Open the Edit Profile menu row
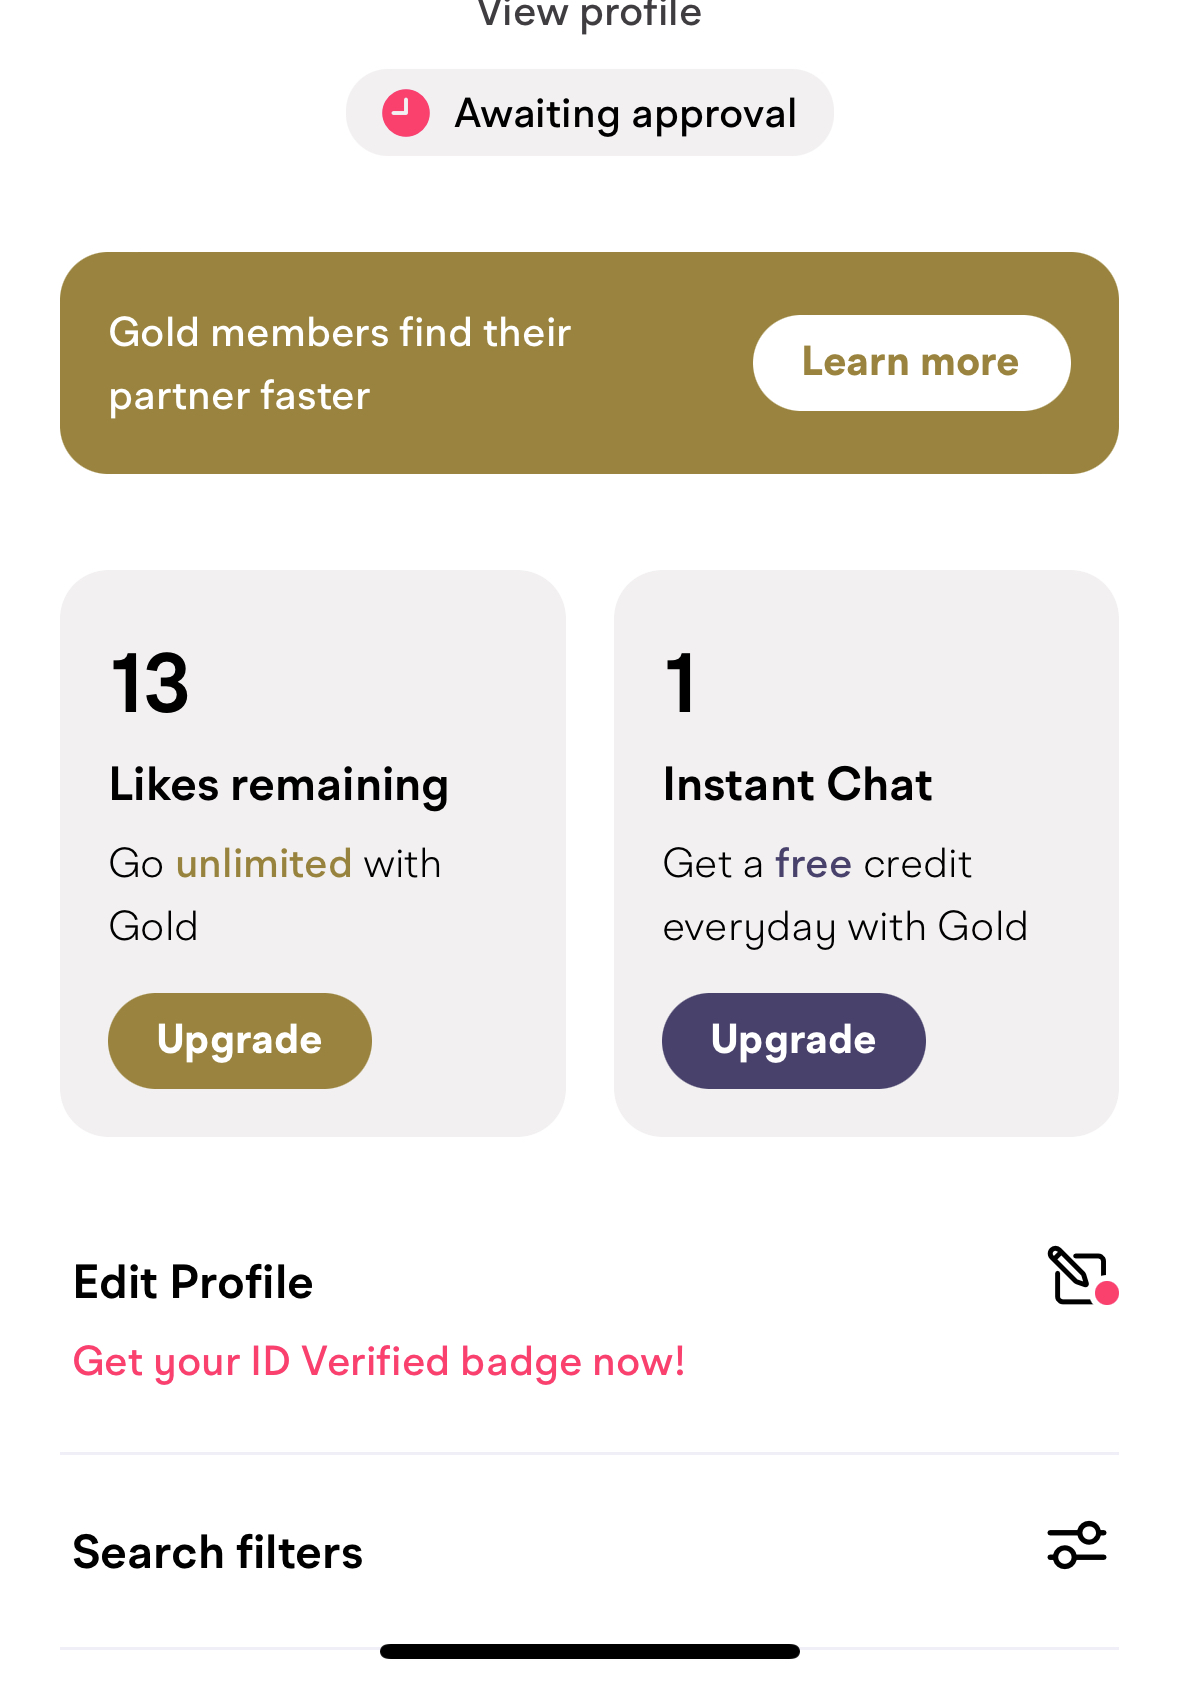1179x1683 pixels. [x=590, y=1320]
